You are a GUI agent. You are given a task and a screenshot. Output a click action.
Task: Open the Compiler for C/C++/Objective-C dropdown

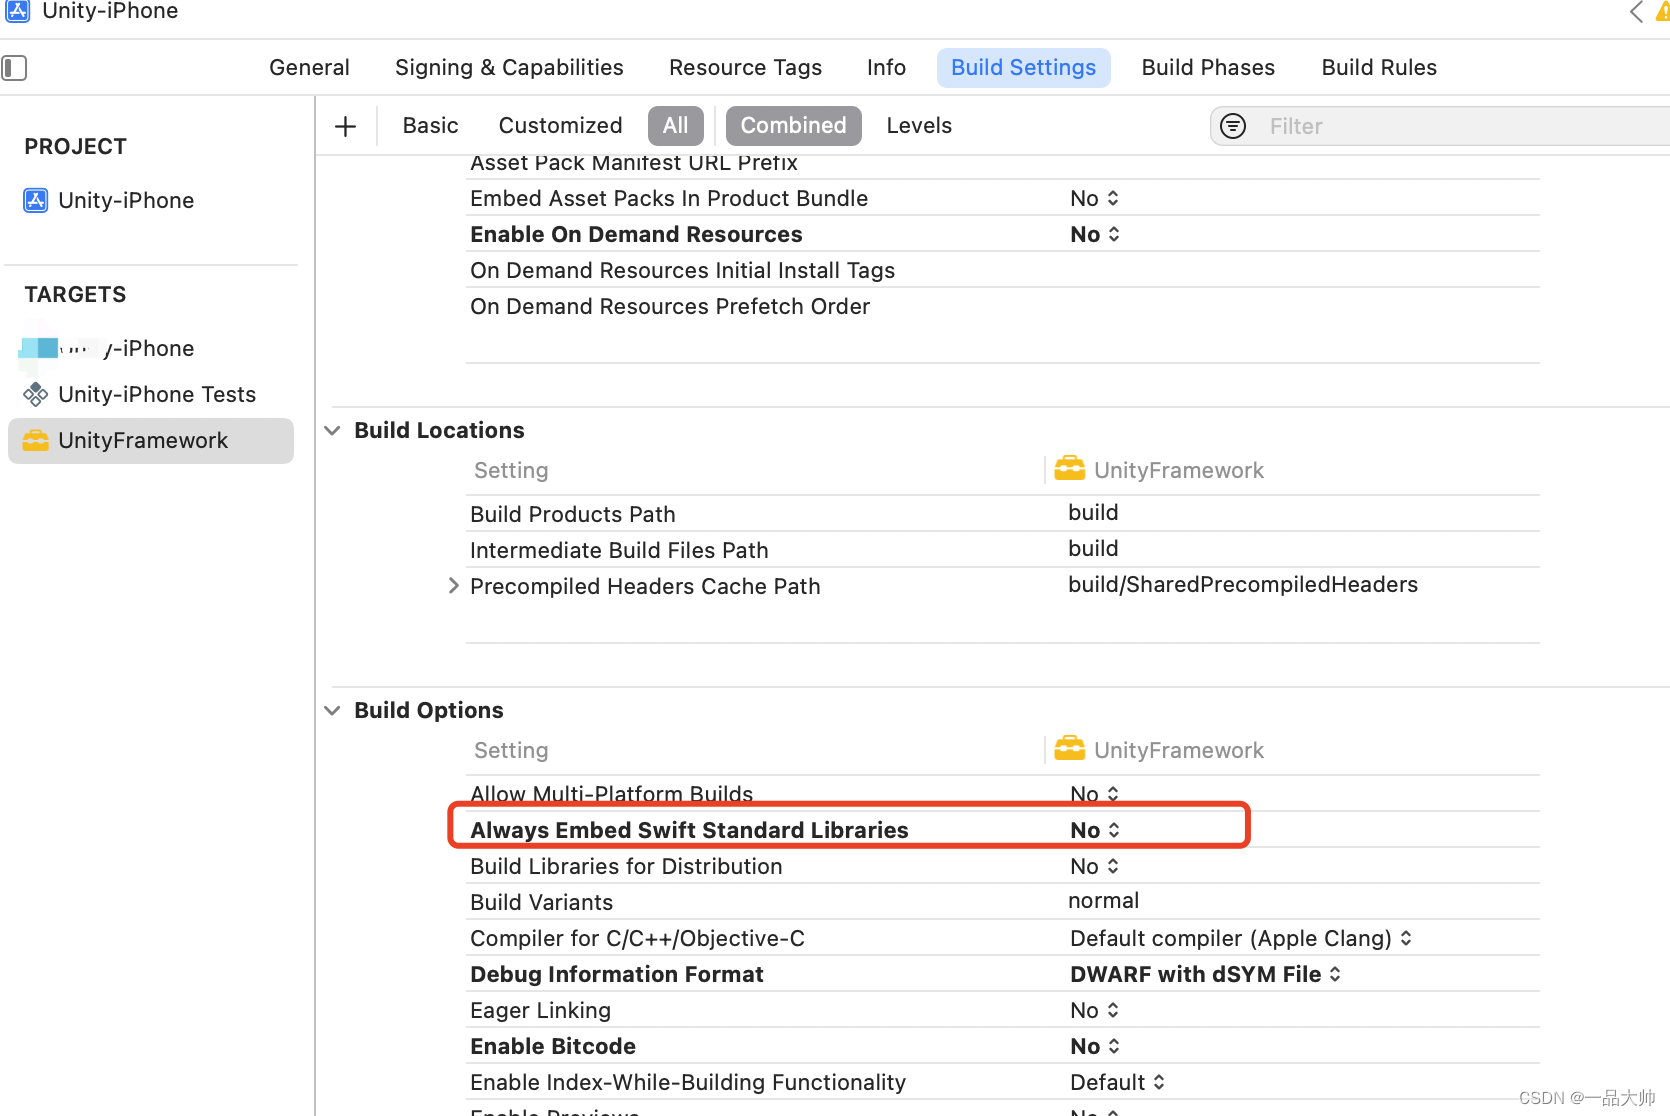pyautogui.click(x=1241, y=939)
